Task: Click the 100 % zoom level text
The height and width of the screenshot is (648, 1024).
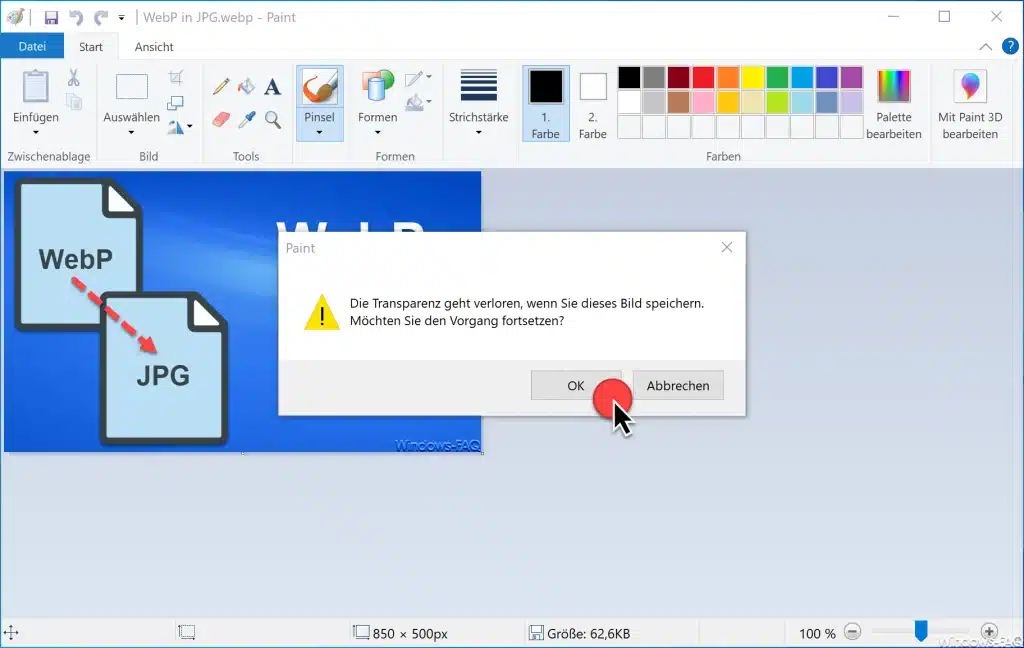Action: [x=817, y=634]
